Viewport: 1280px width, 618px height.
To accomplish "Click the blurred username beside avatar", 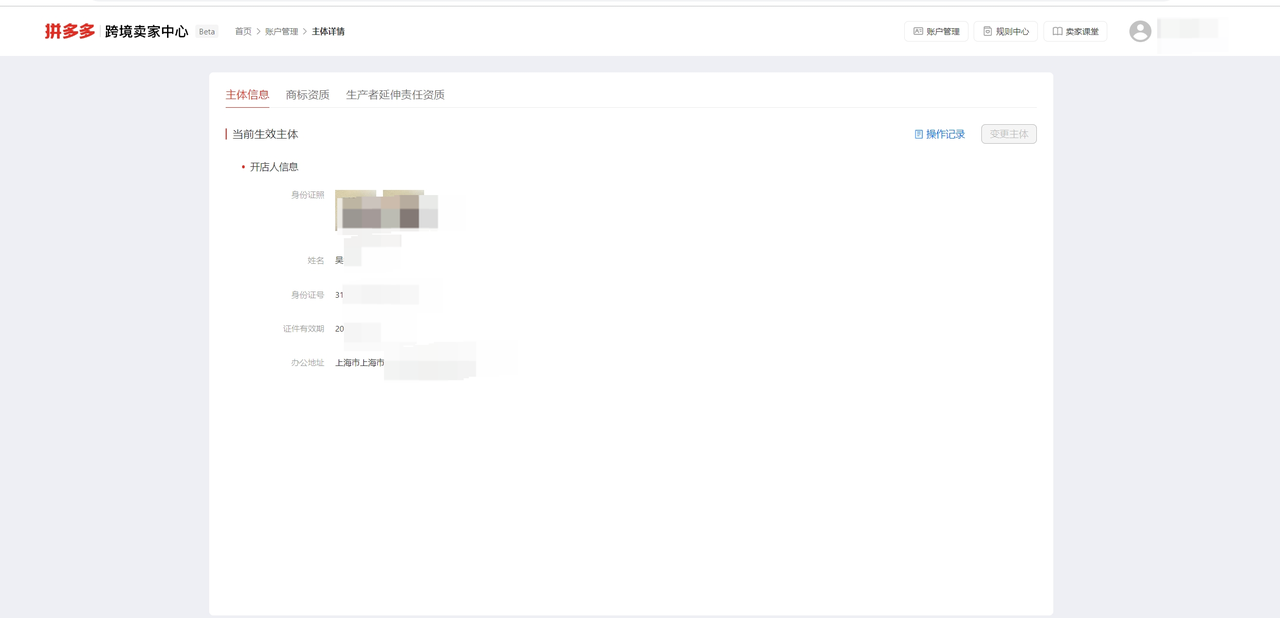I will pyautogui.click(x=1188, y=31).
